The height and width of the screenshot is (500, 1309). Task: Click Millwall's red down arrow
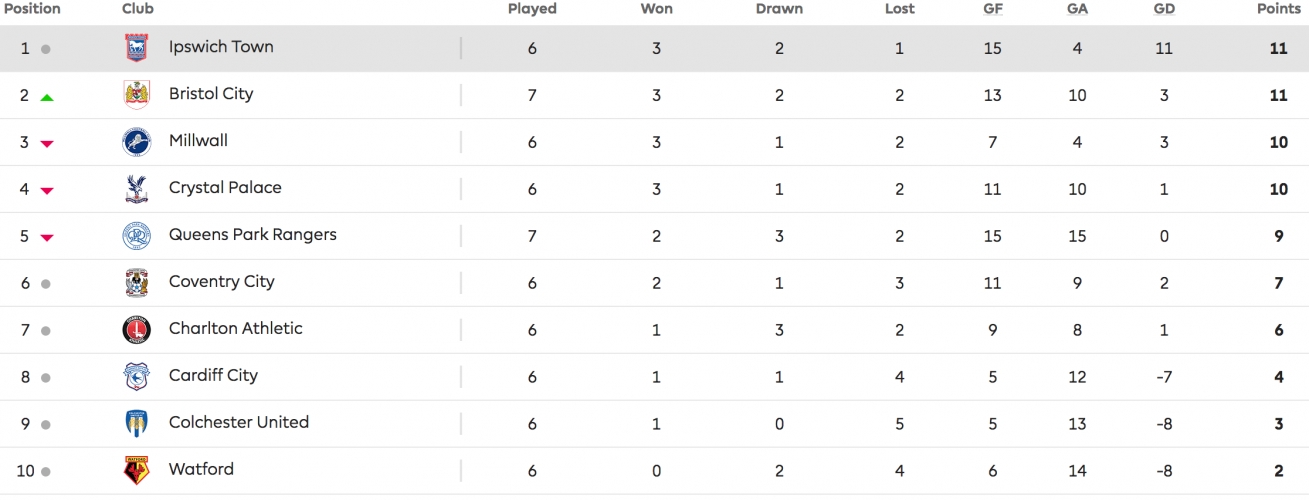(46, 144)
